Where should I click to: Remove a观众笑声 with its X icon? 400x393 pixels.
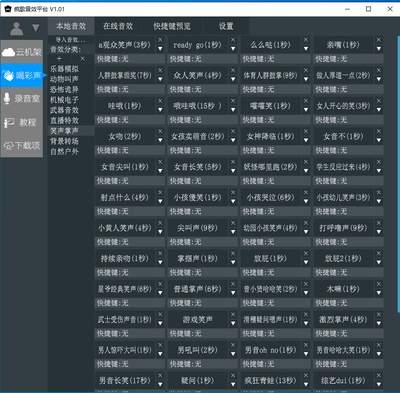coord(160,40)
